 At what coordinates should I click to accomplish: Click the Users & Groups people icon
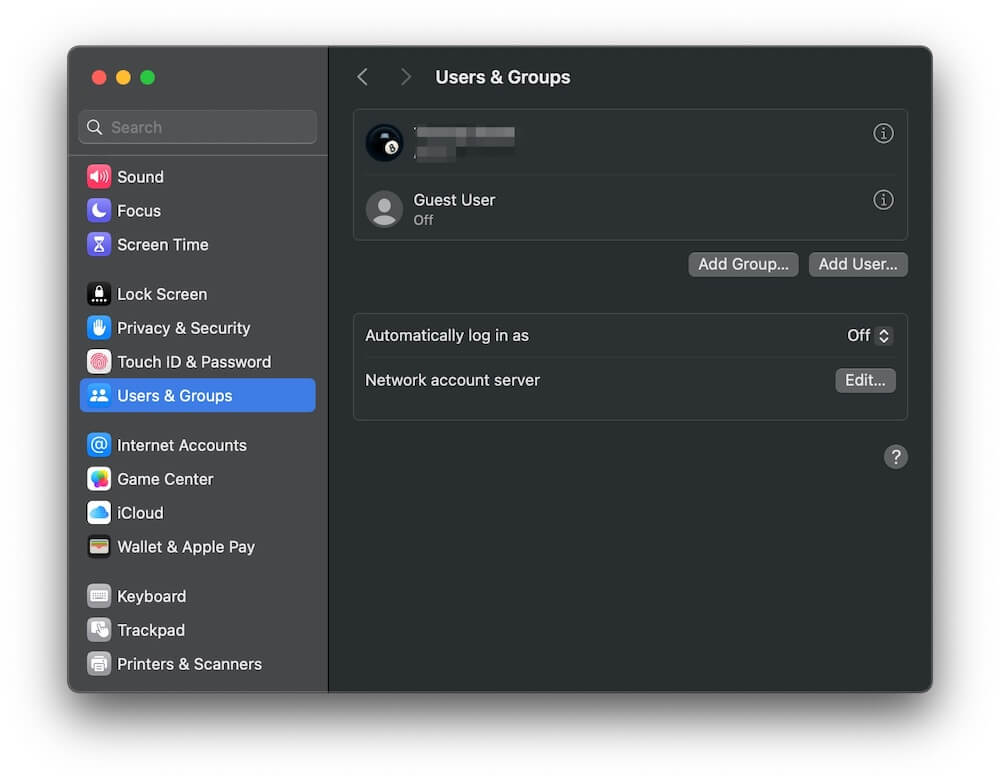pos(99,395)
